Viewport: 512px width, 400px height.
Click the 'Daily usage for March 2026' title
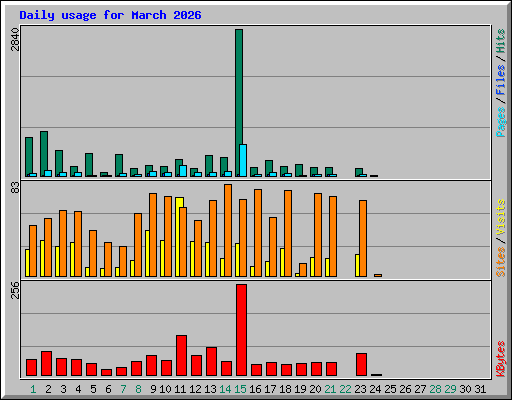(110, 15)
